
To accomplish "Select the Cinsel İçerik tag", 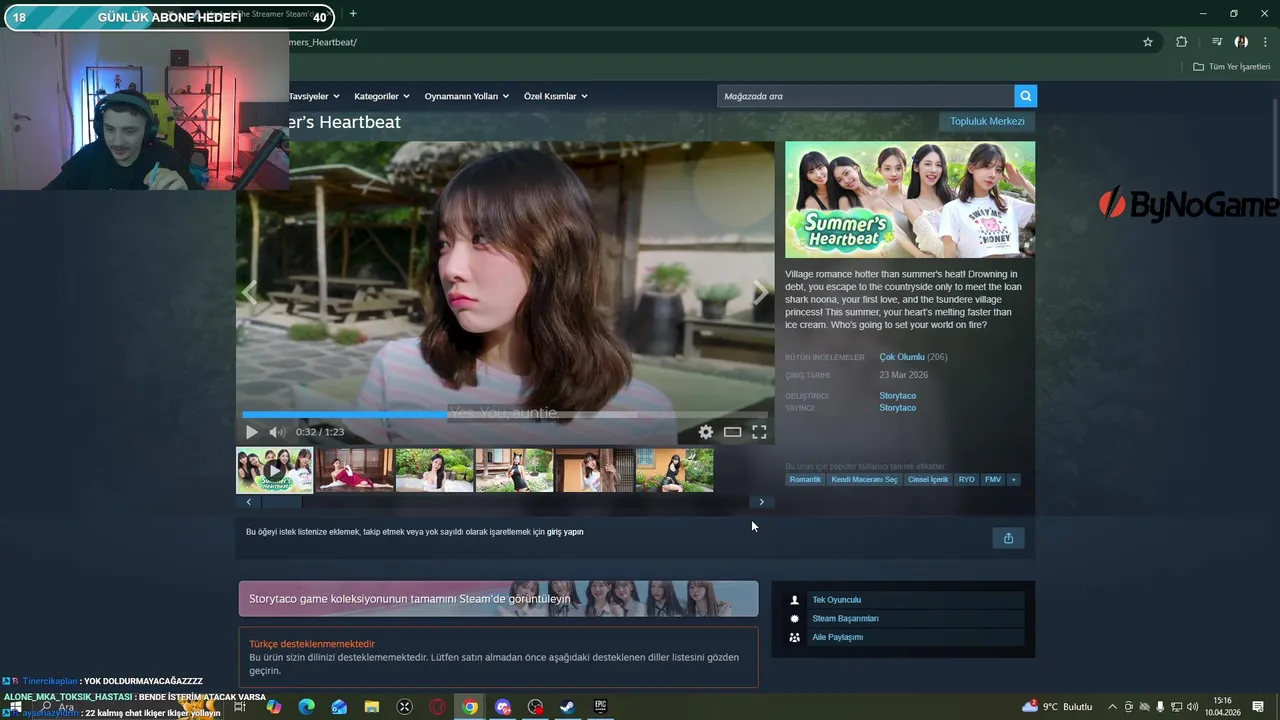I will 928,480.
